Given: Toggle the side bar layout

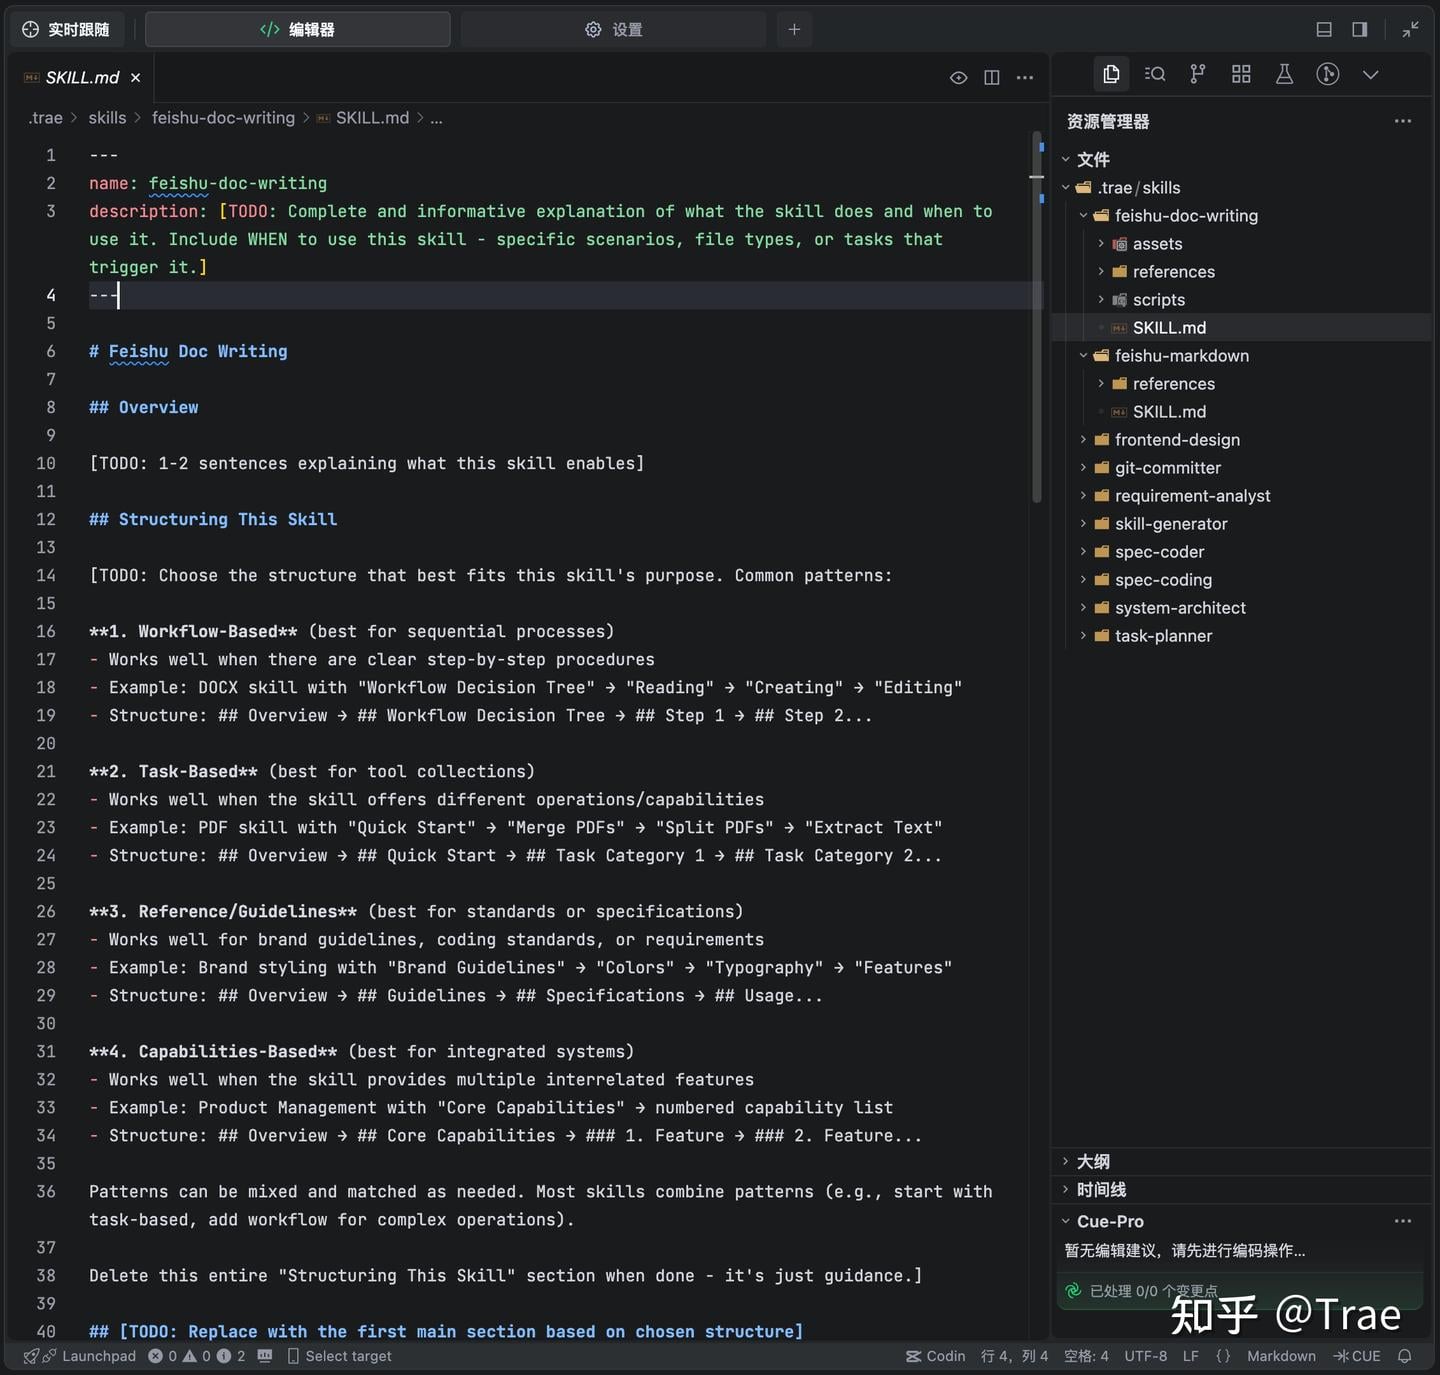Looking at the screenshot, I should point(1360,29).
